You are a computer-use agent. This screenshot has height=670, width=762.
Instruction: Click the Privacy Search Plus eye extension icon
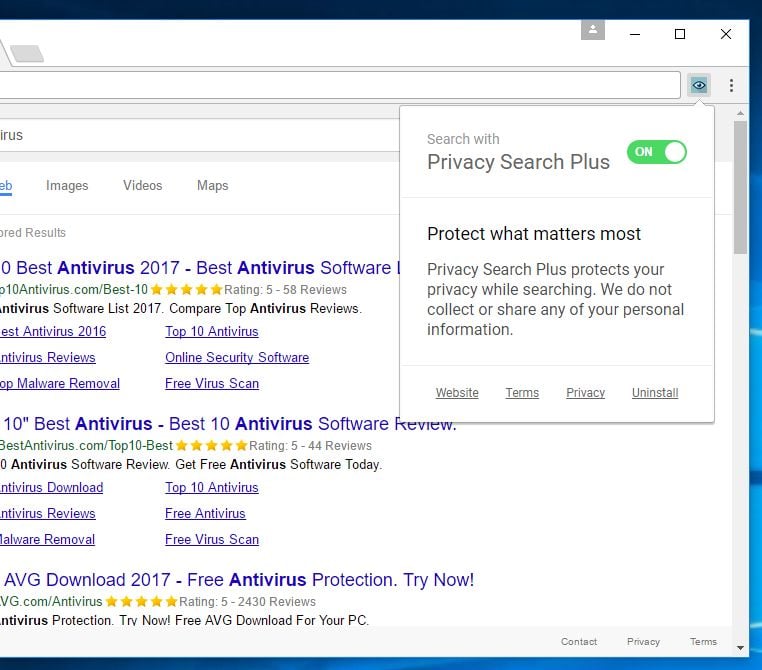pos(699,86)
